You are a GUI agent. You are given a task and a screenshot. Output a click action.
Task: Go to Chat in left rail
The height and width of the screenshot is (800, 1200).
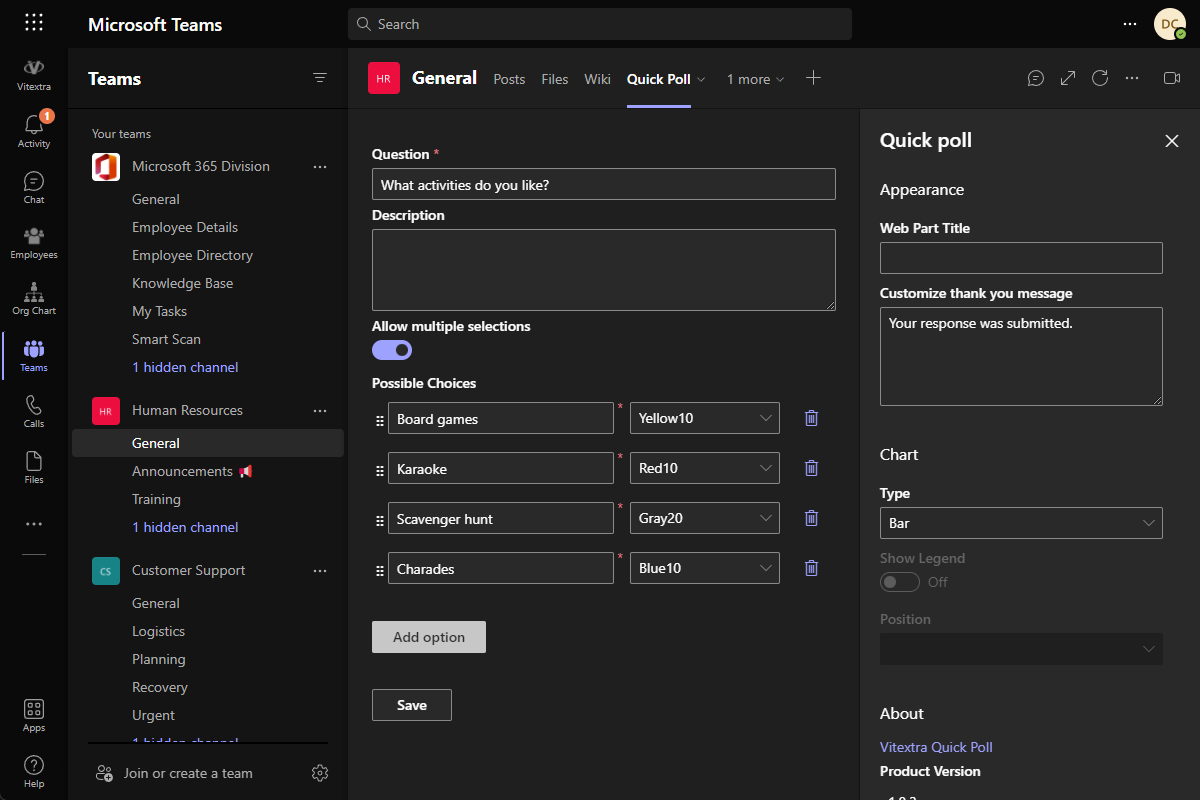[34, 187]
